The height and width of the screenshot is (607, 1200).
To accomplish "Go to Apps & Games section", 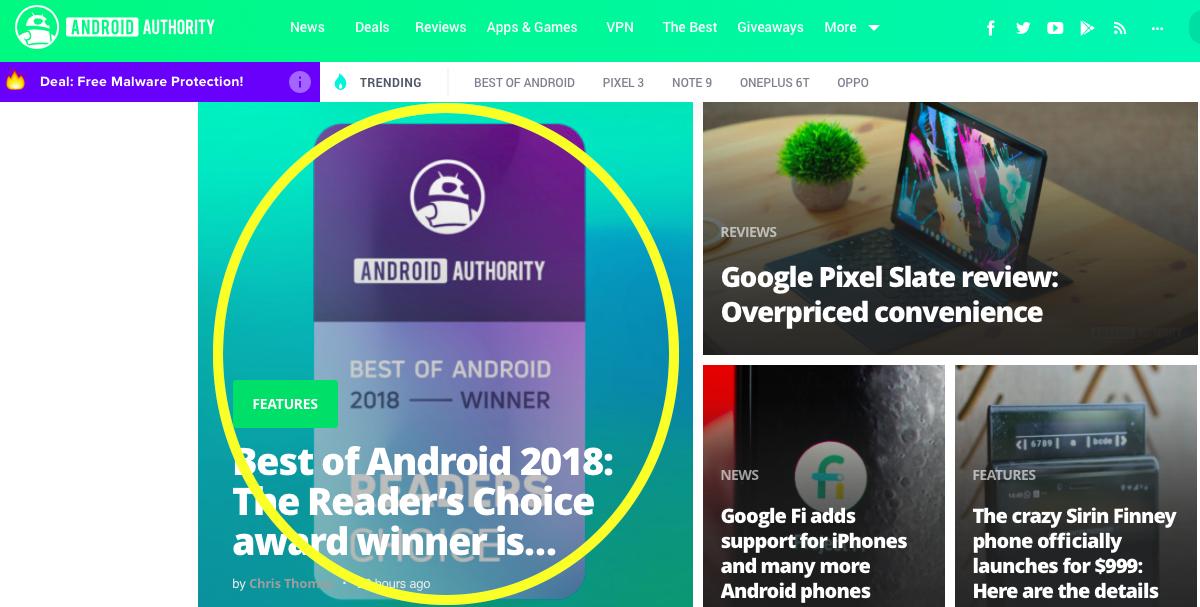I will point(532,27).
